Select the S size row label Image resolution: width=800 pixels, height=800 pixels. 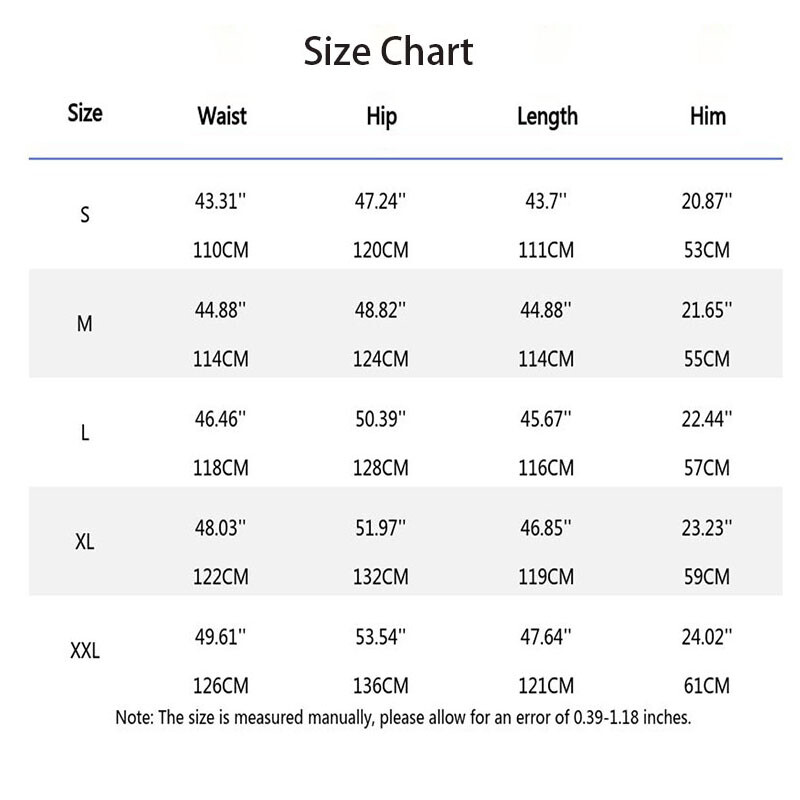click(x=85, y=216)
